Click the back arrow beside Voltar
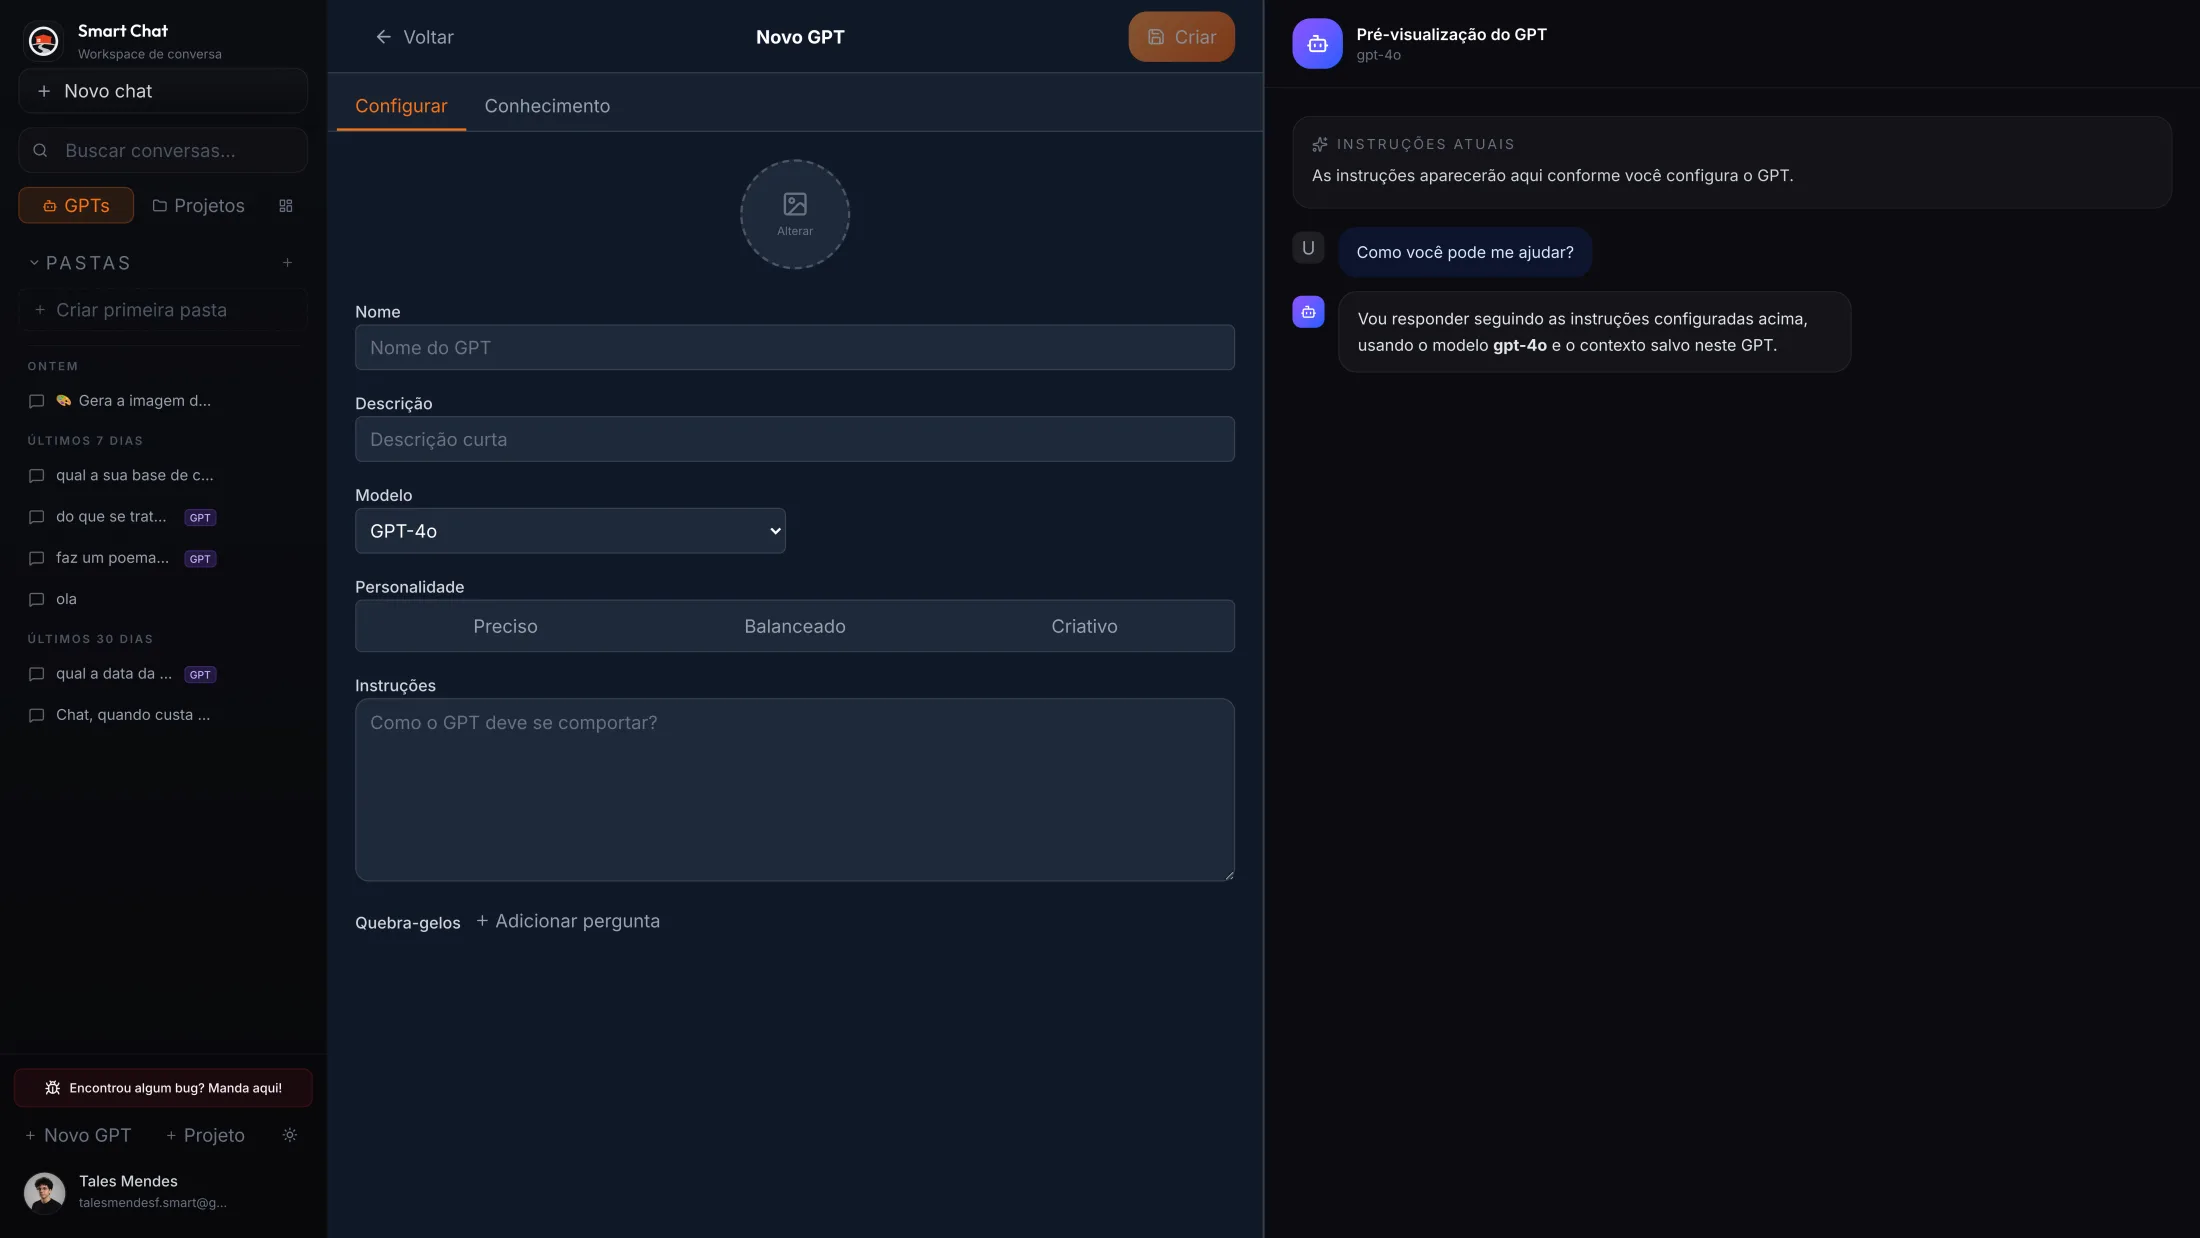The height and width of the screenshot is (1238, 2200). pos(384,36)
